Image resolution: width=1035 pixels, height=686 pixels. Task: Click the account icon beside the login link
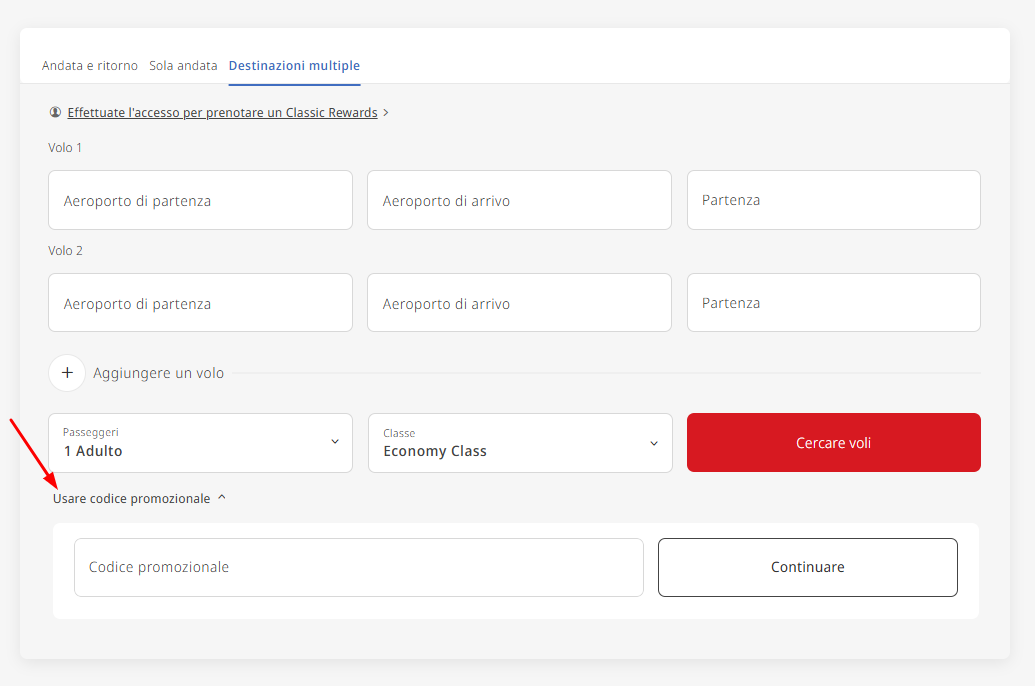[56, 112]
